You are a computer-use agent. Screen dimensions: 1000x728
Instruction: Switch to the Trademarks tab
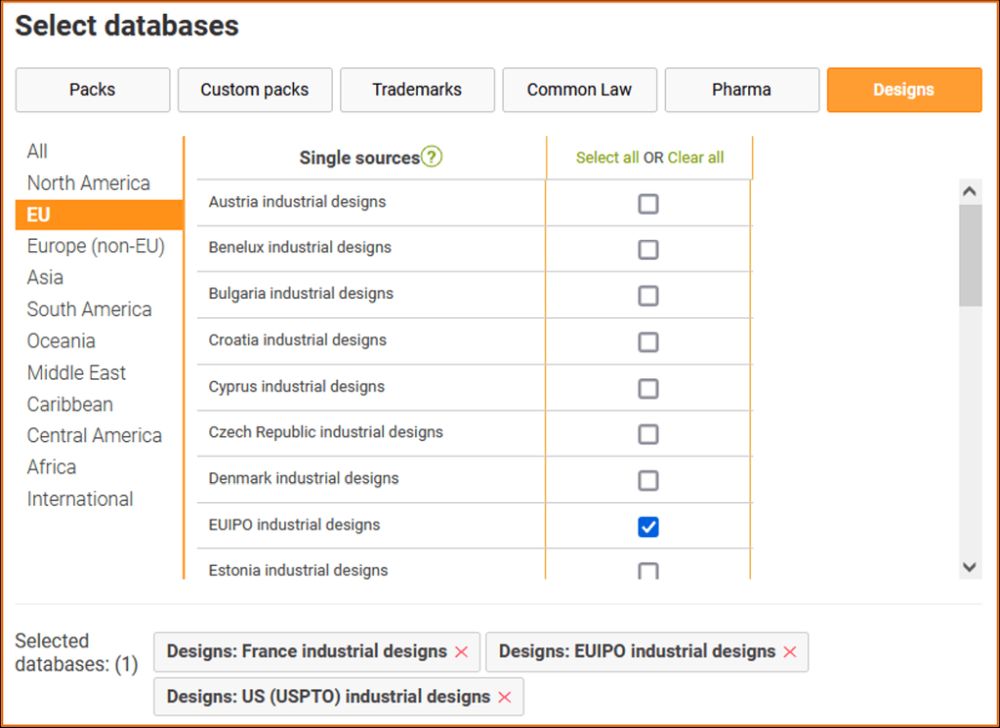click(417, 90)
